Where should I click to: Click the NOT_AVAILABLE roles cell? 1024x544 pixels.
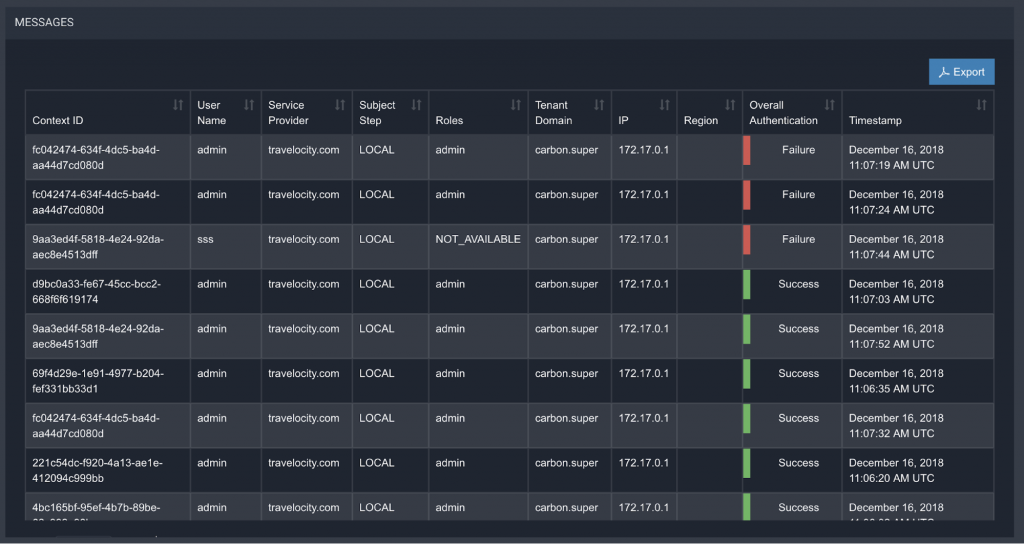tap(477, 240)
